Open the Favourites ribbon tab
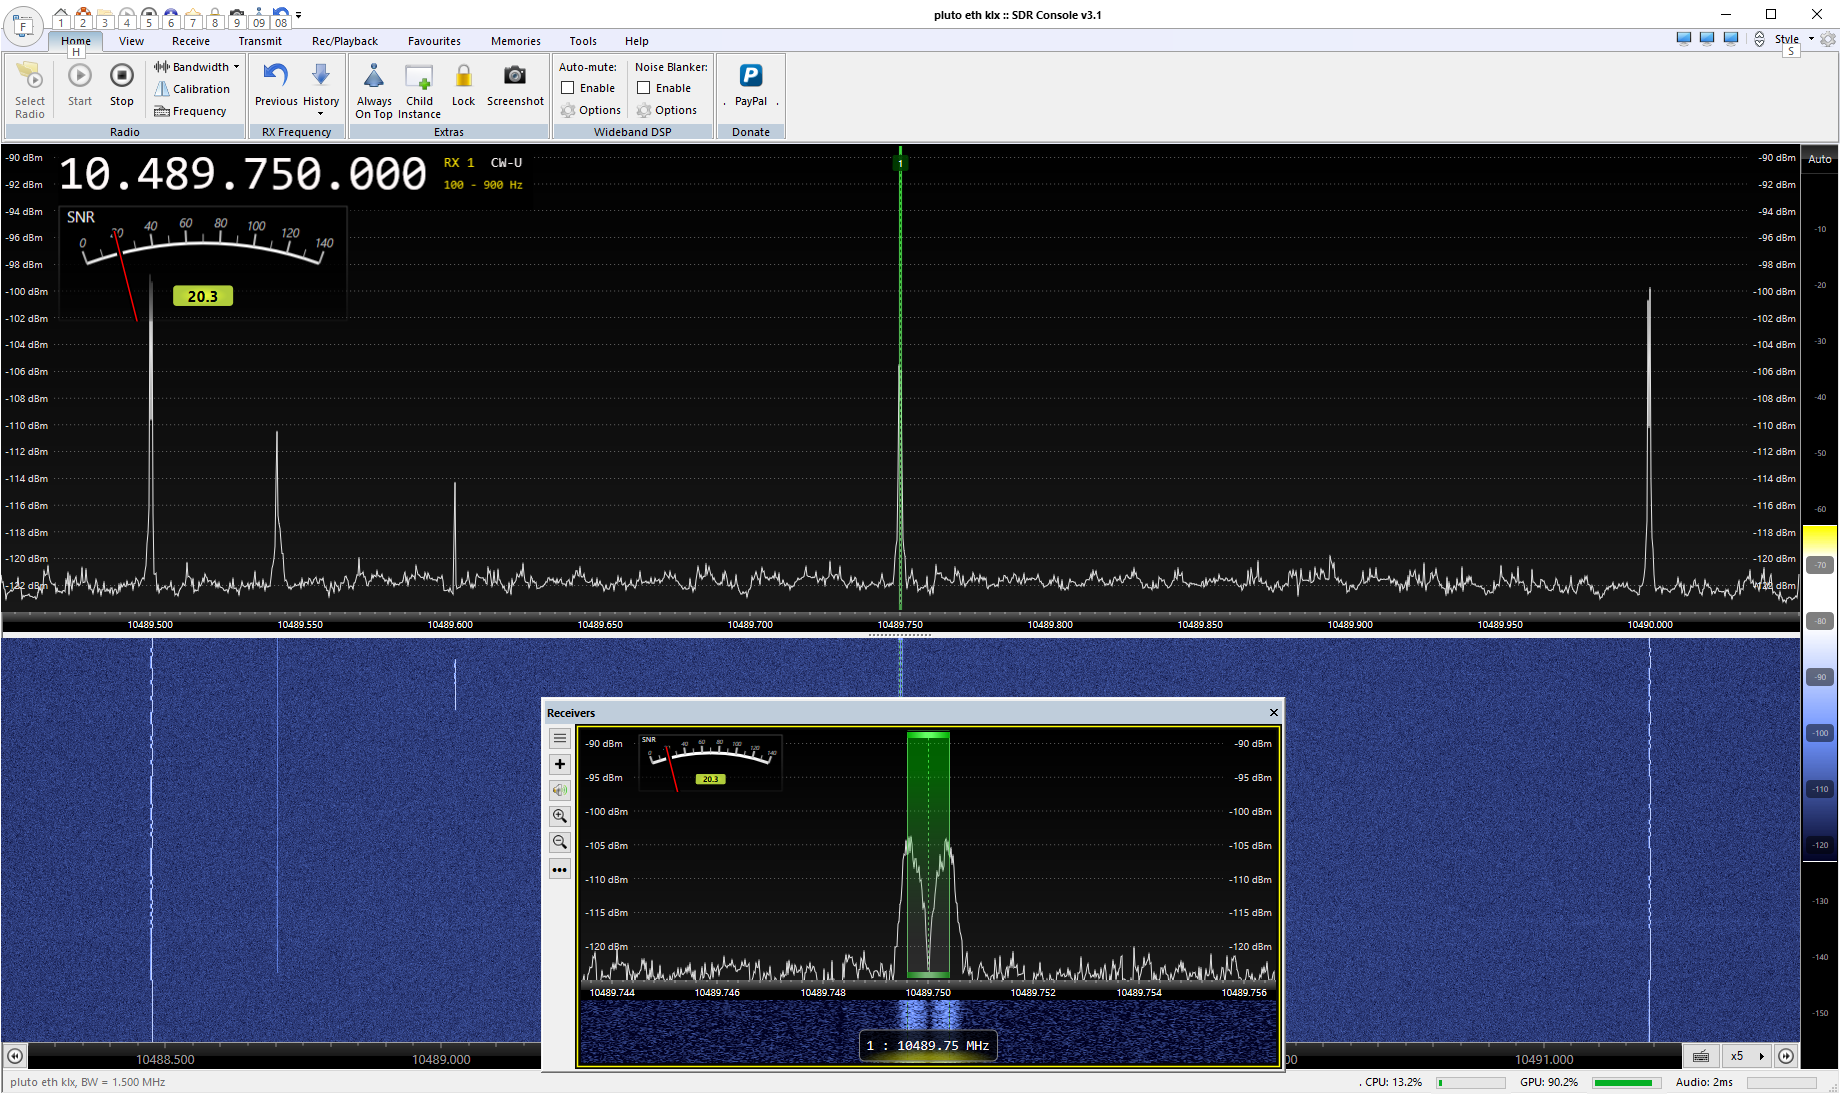Image resolution: width=1841 pixels, height=1095 pixels. point(434,41)
